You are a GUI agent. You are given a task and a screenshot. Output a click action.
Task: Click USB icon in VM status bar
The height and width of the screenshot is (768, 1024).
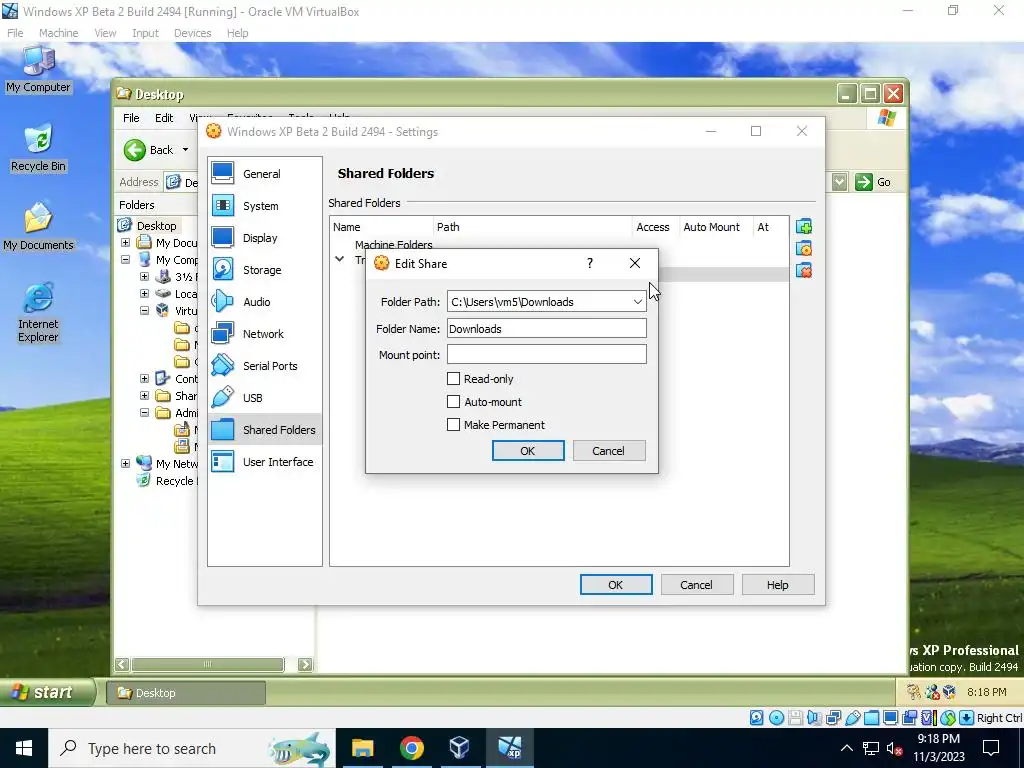tap(854, 718)
